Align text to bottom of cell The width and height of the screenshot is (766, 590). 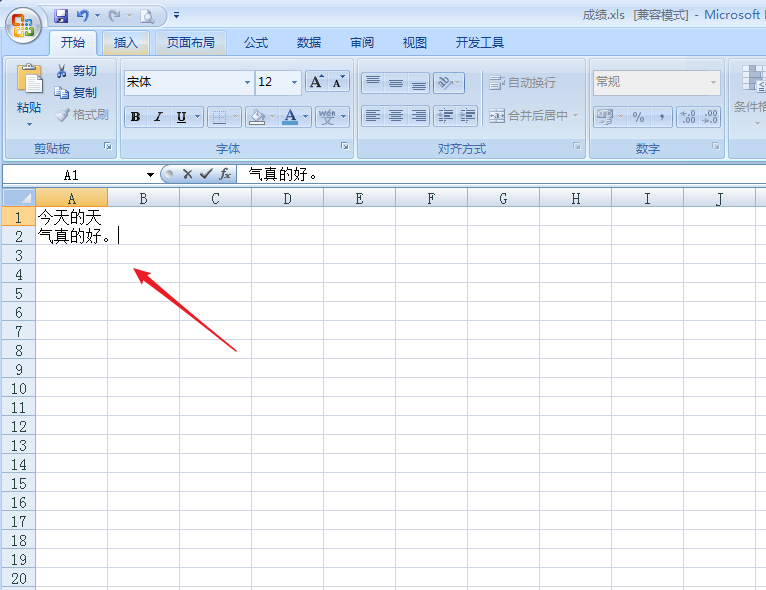[418, 82]
